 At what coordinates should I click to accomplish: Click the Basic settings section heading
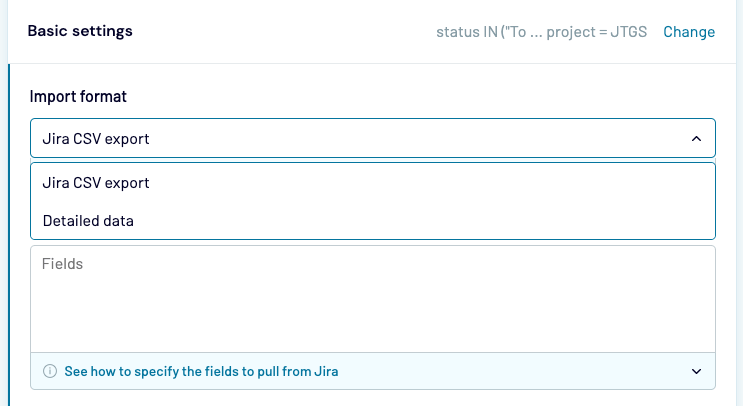click(80, 31)
